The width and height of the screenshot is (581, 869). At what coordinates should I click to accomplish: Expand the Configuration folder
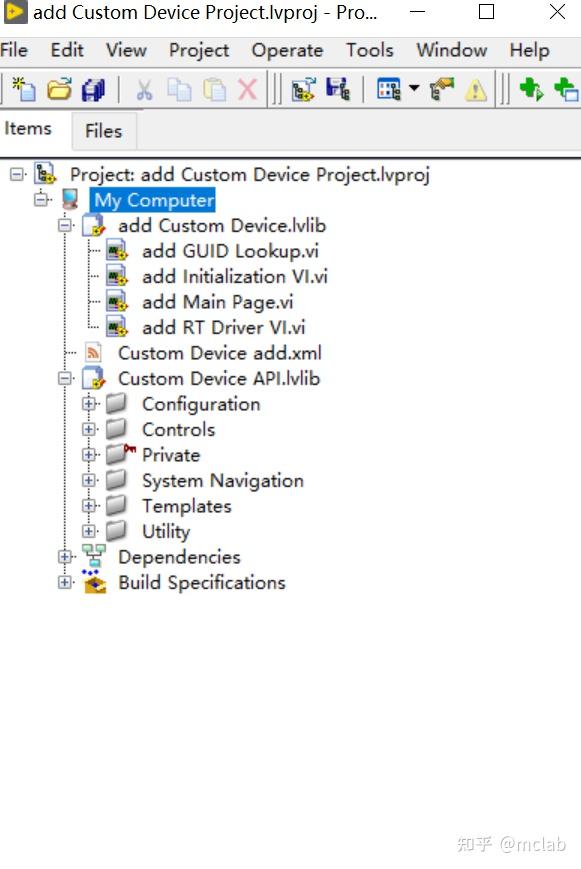coord(90,404)
